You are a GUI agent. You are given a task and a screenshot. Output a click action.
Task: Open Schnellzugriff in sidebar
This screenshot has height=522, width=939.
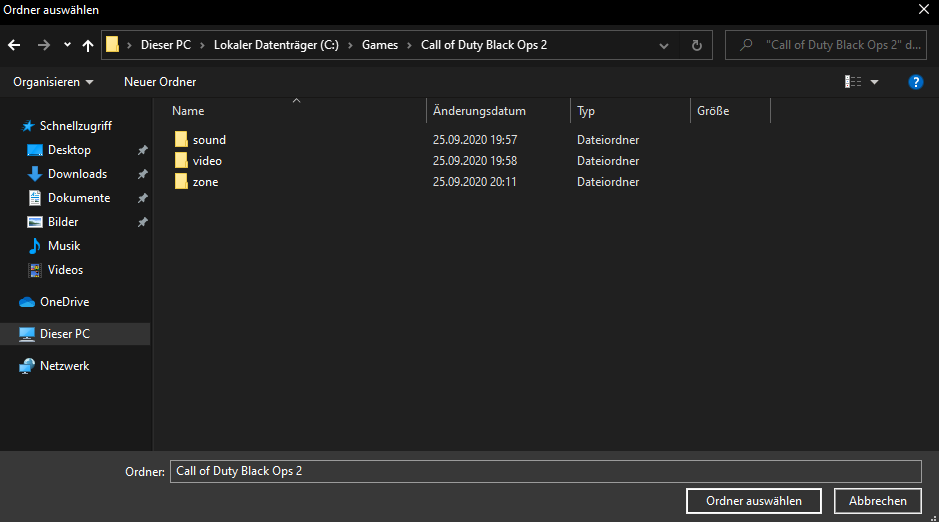click(x=75, y=126)
